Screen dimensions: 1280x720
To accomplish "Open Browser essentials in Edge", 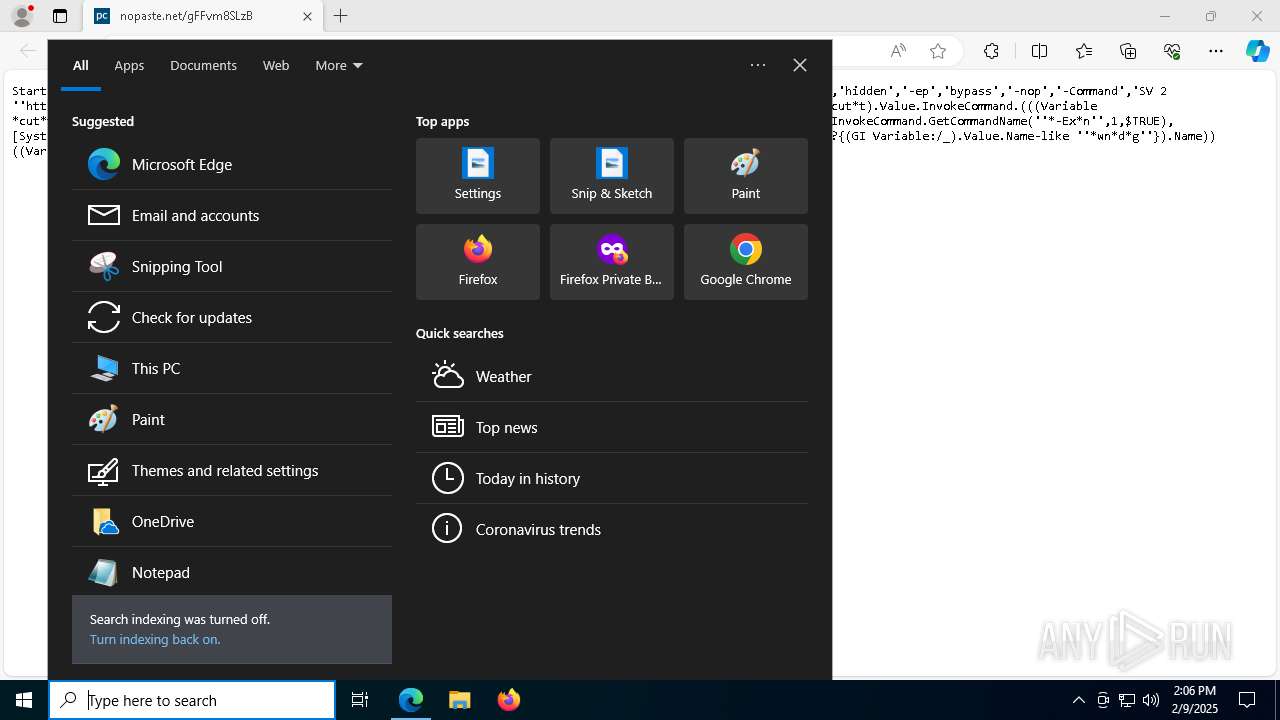I will pos(1172,51).
